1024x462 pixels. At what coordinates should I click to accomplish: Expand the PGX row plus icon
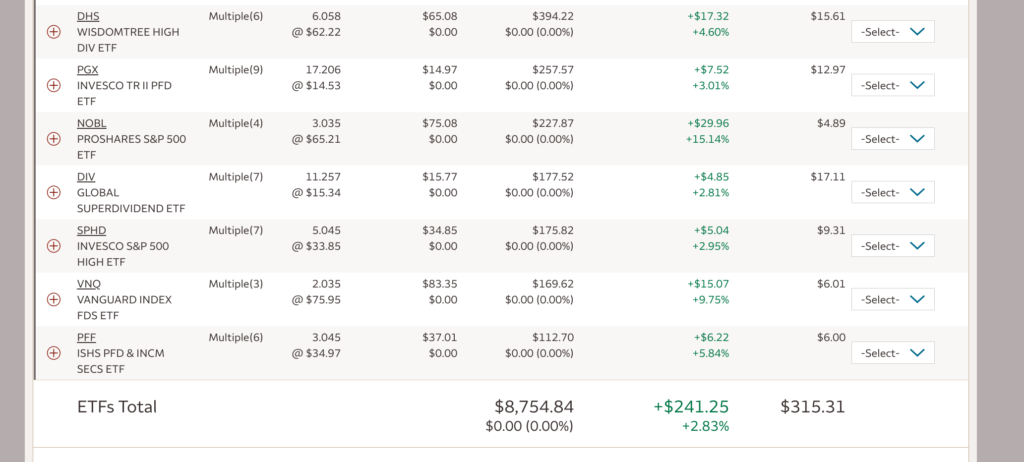tap(54, 85)
